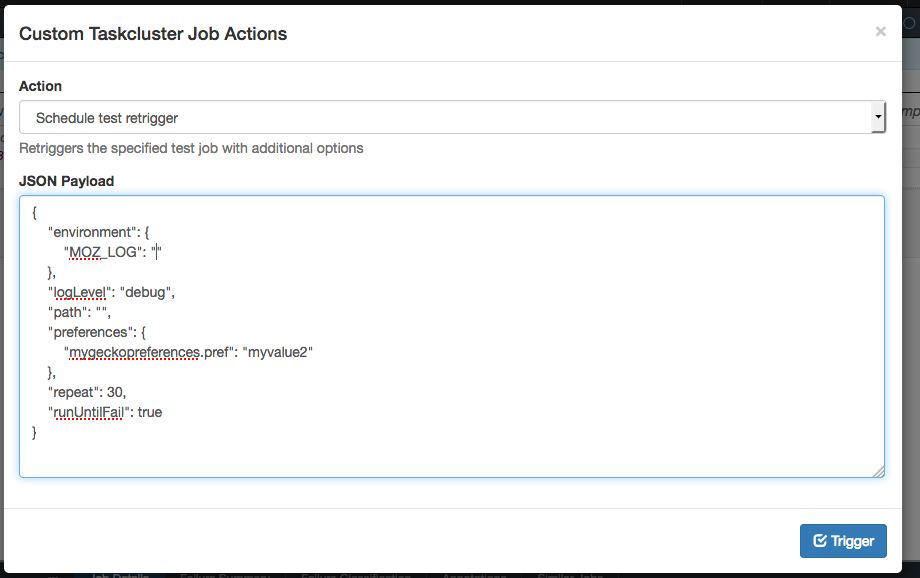The image size is (920, 578).
Task: Click the "debug" logLevel value
Action: pyautogui.click(x=148, y=292)
